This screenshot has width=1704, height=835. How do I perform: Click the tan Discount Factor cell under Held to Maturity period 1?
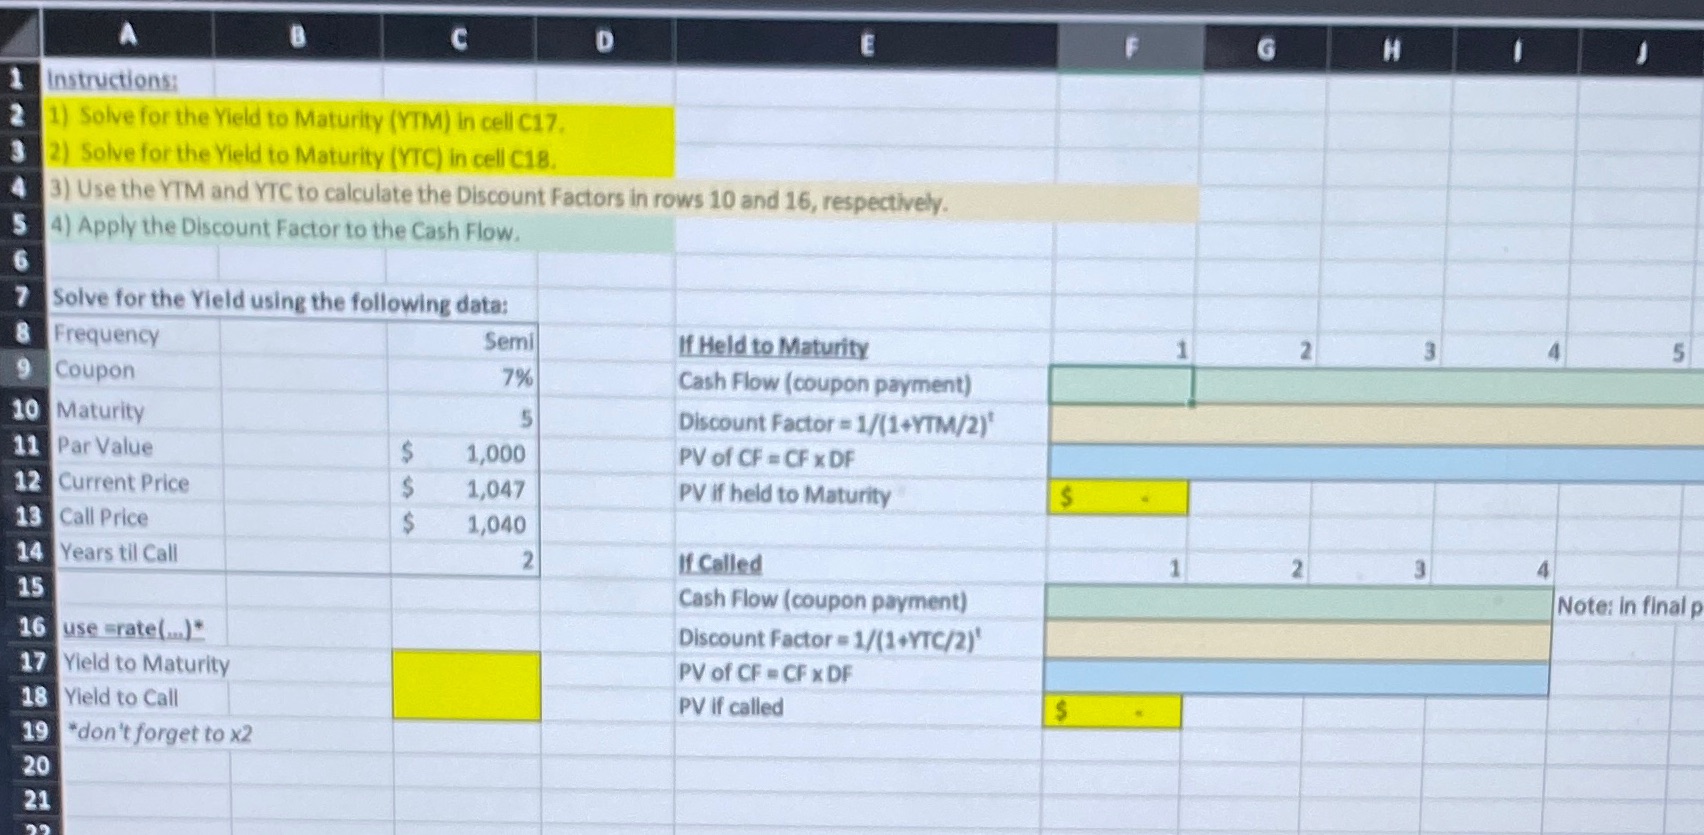(1121, 424)
